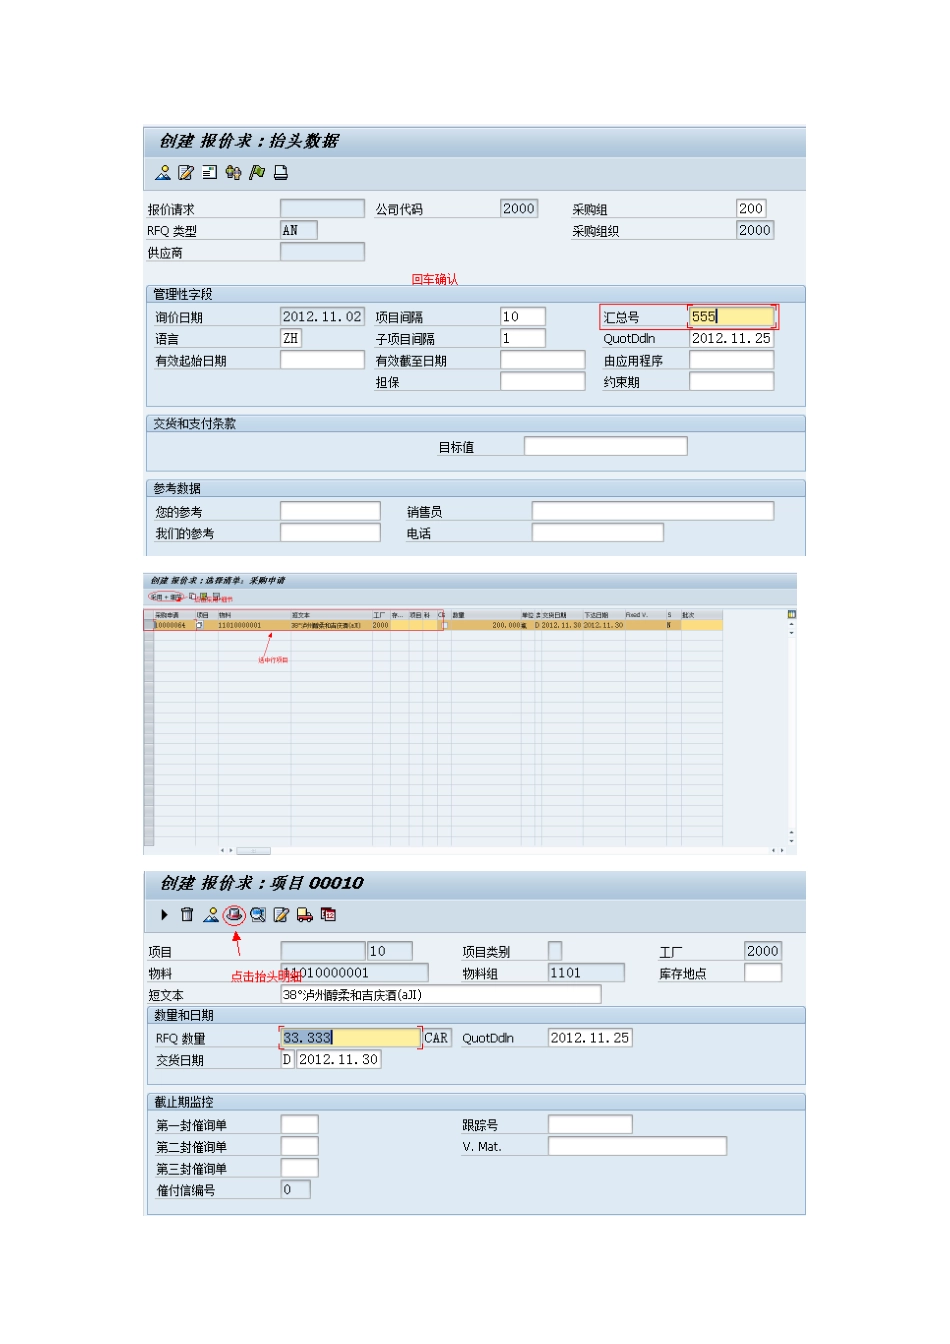Click the date category field showing D
Screen dimensions: 950x1344
coord(287,1060)
